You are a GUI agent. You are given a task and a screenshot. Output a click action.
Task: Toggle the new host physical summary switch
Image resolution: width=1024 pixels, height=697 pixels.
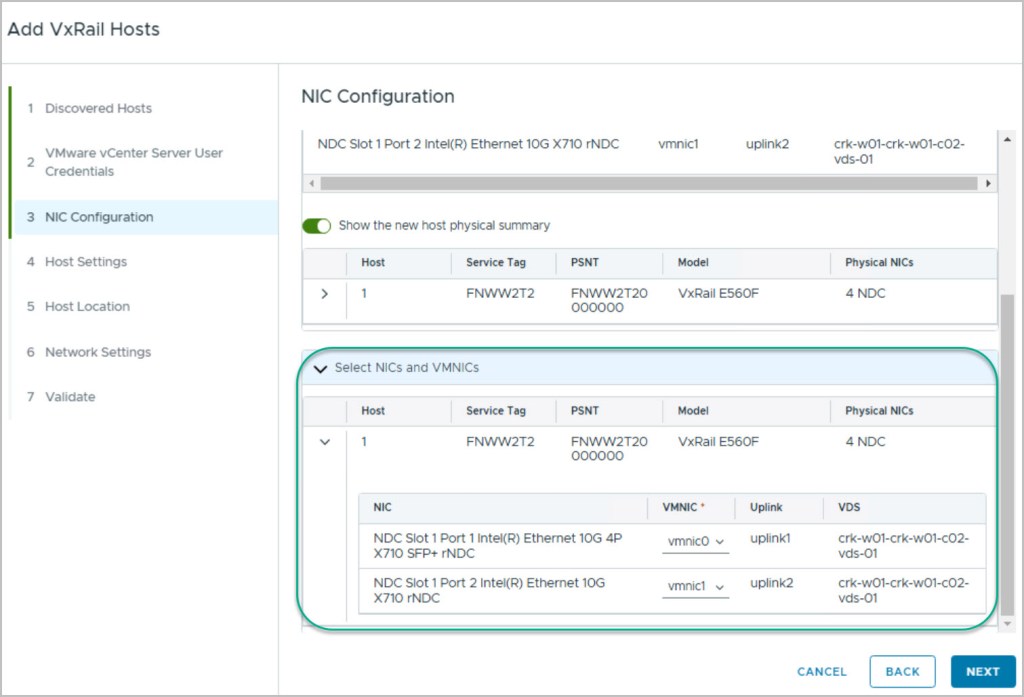[x=317, y=226]
